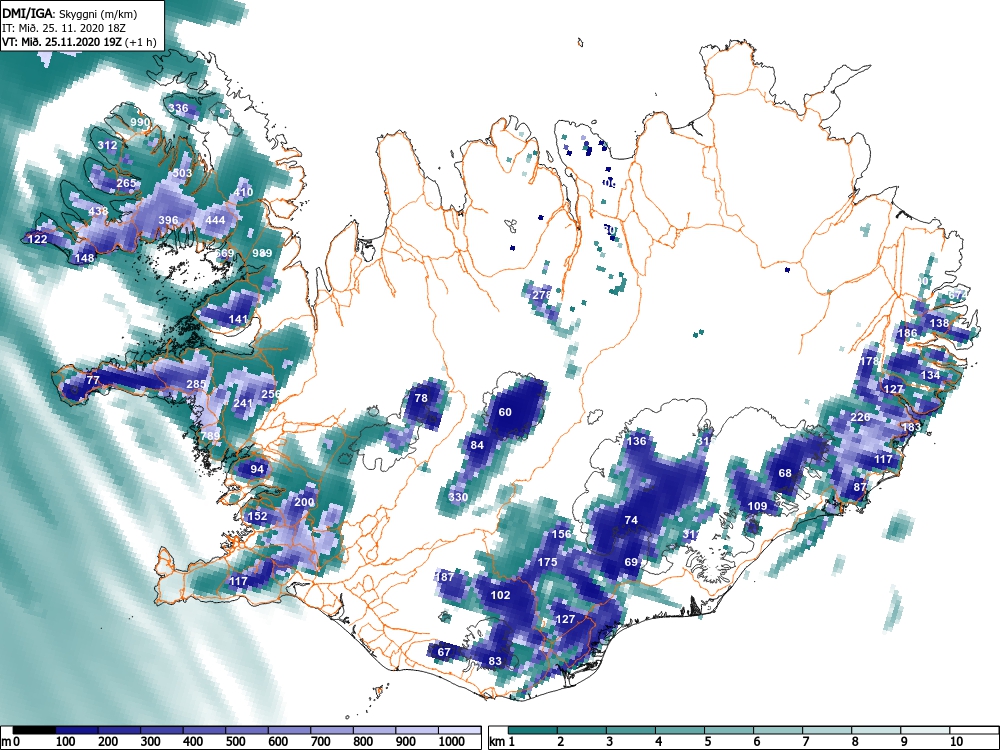The height and width of the screenshot is (750, 1000).
Task: Click the 'VT: Mið. 25.11.2020 19Z (+1 h)' line
Action: pos(78,42)
